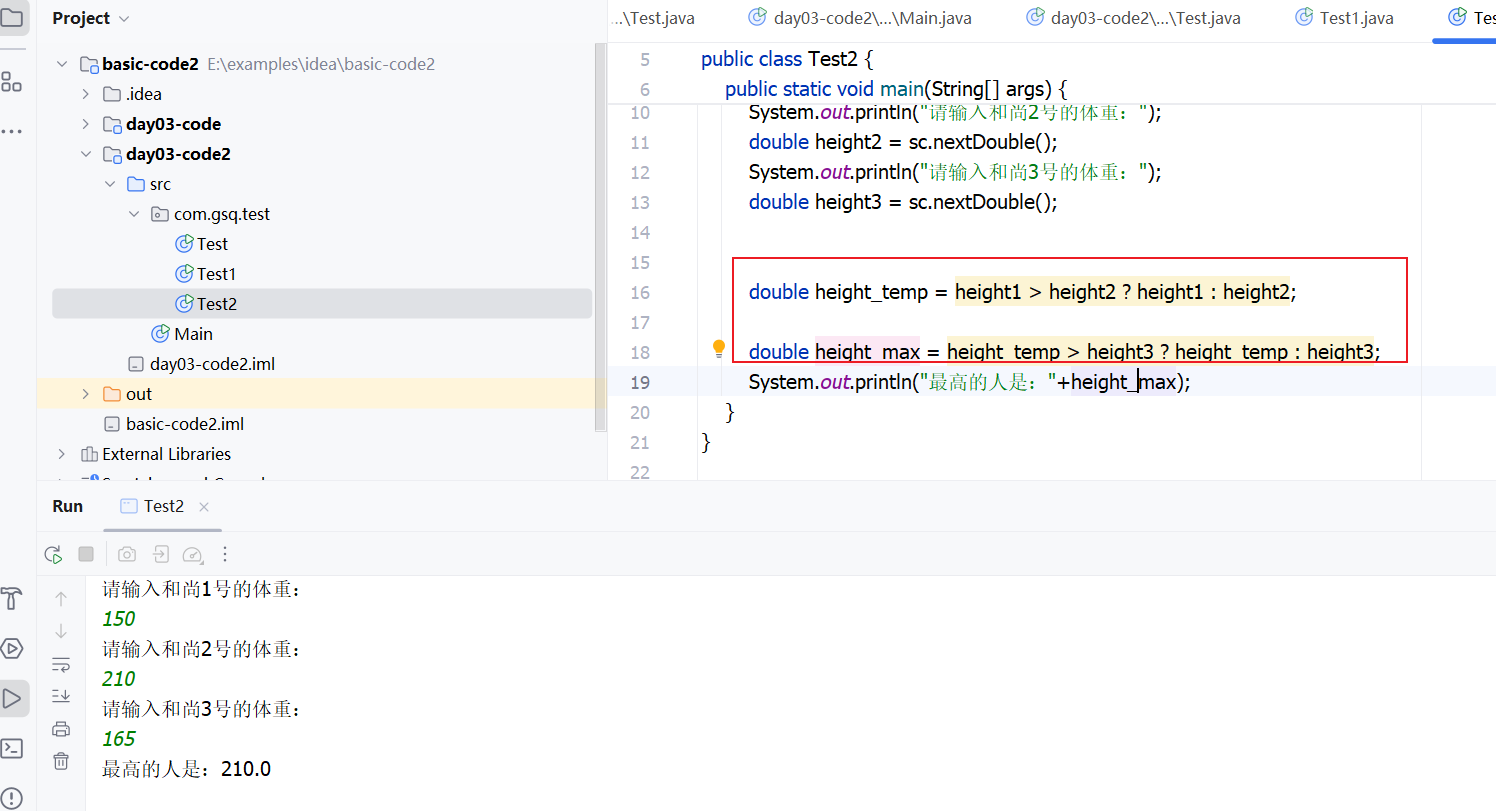This screenshot has width=1496, height=811.
Task: Print the console output
Action: [61, 728]
